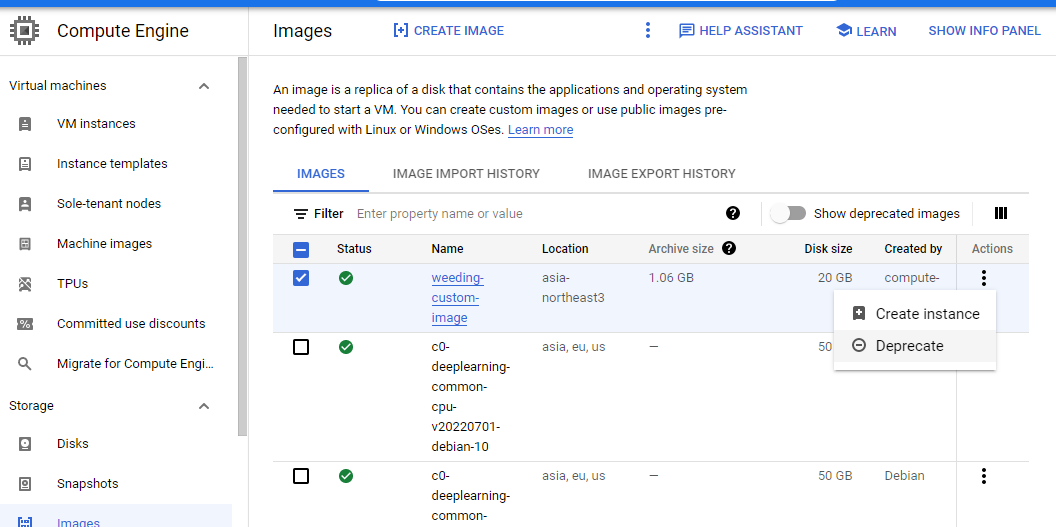Sort by the Name column header

[447, 249]
